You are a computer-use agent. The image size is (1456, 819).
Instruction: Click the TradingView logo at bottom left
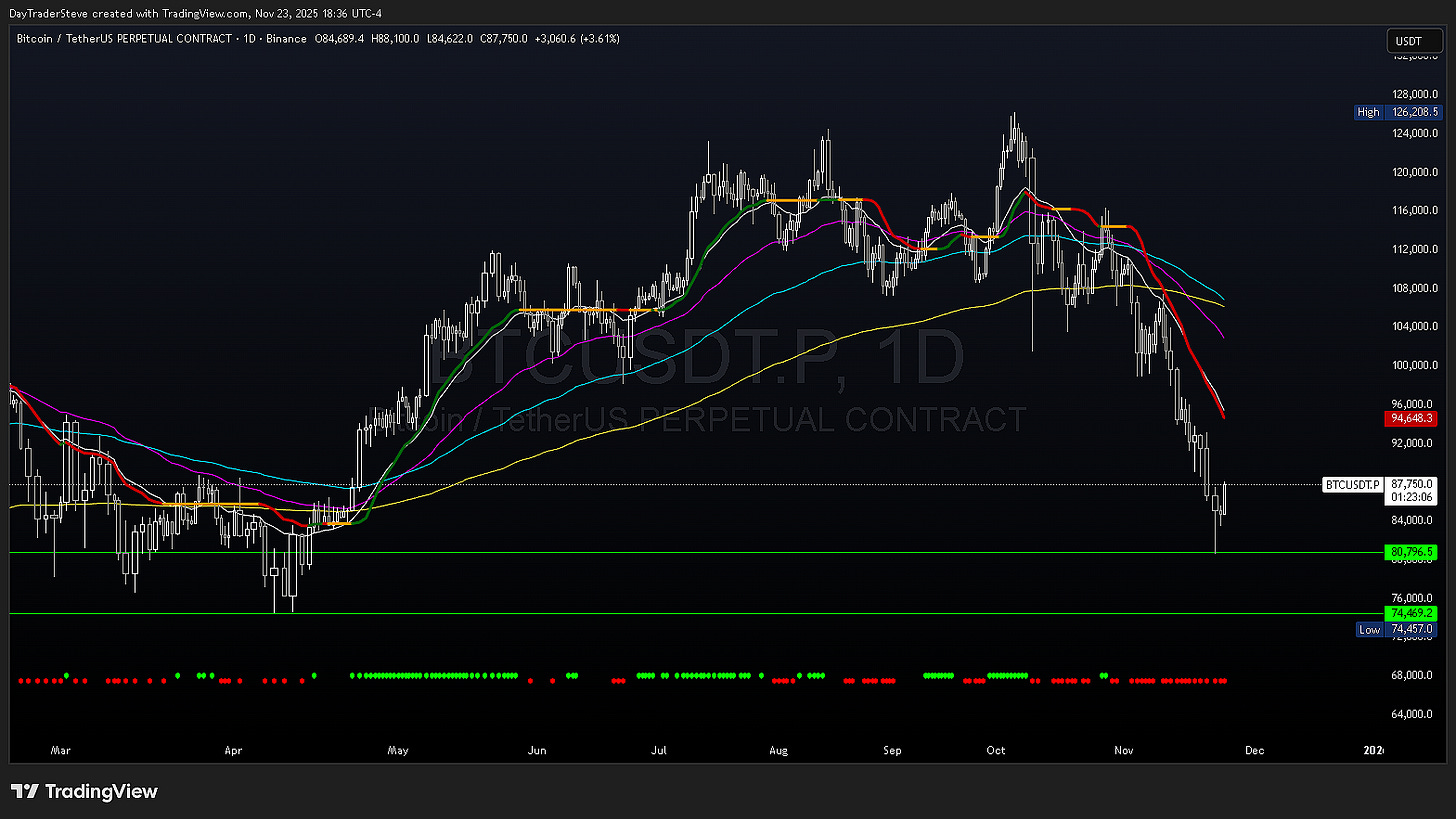click(84, 791)
